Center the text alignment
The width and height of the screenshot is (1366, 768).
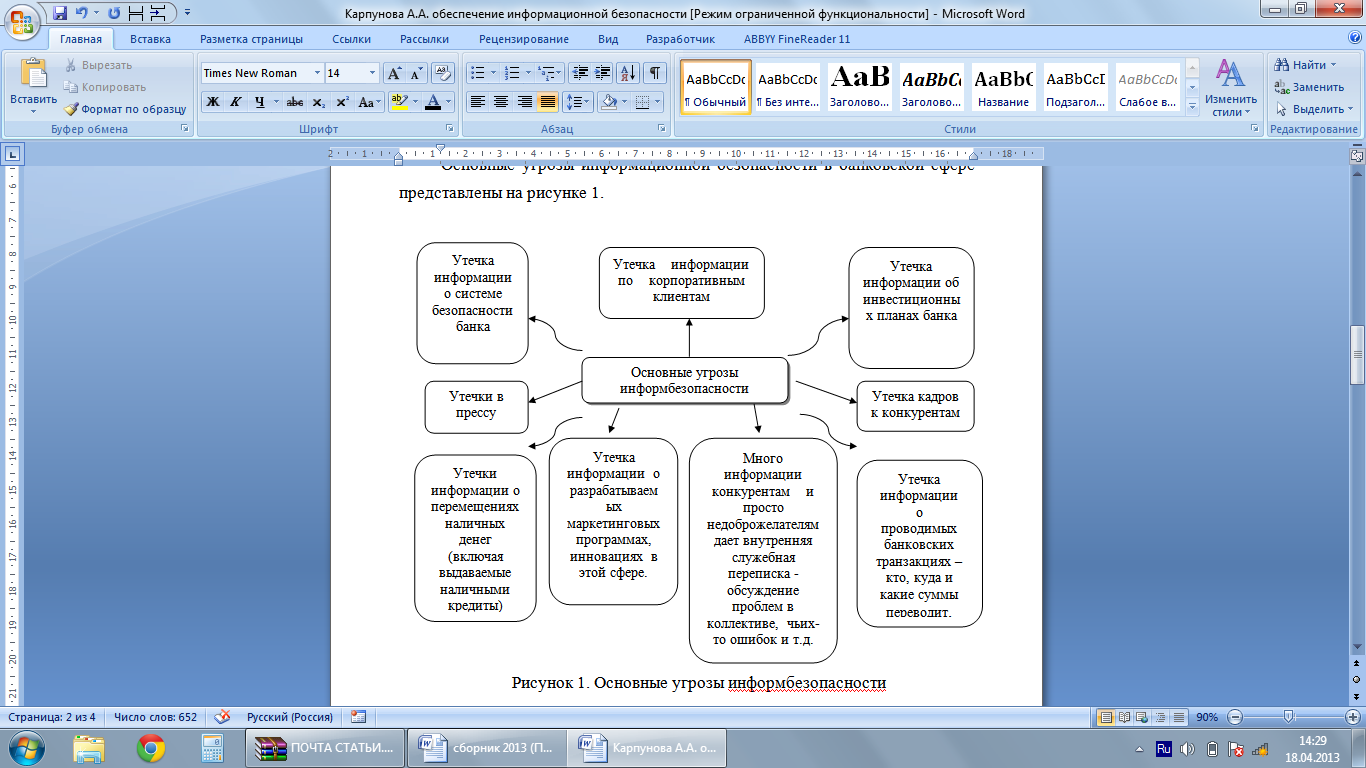(x=501, y=102)
